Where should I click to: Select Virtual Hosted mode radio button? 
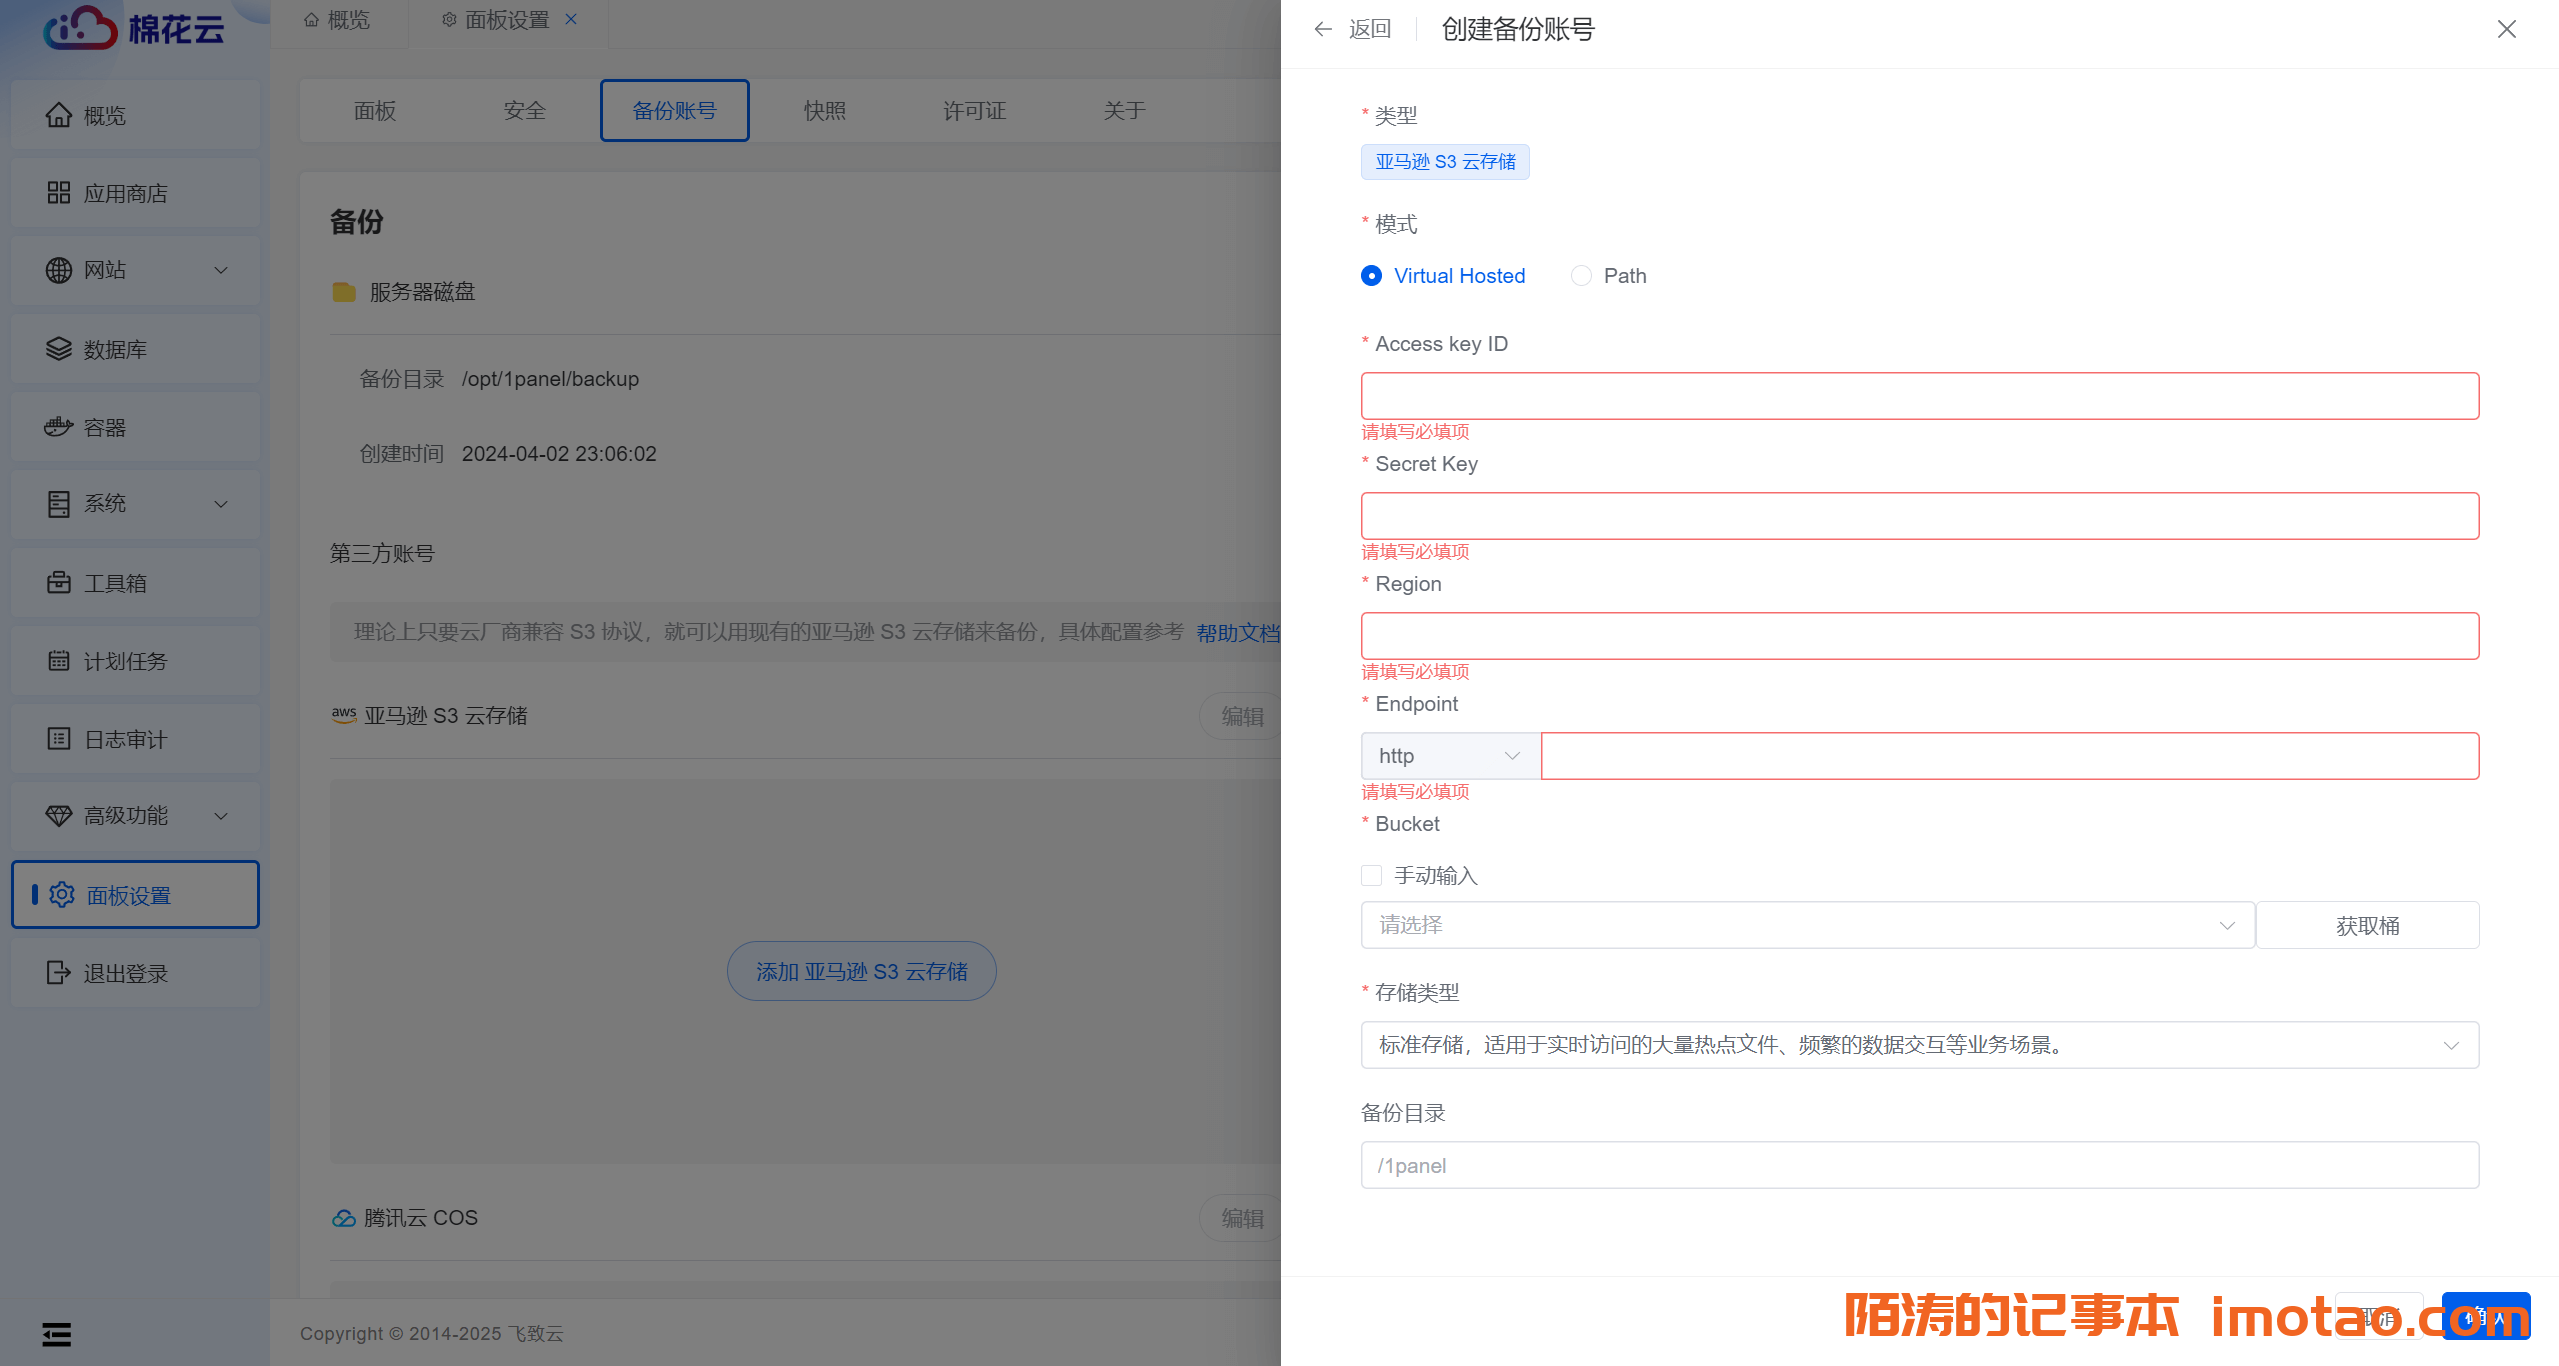coord(1372,276)
